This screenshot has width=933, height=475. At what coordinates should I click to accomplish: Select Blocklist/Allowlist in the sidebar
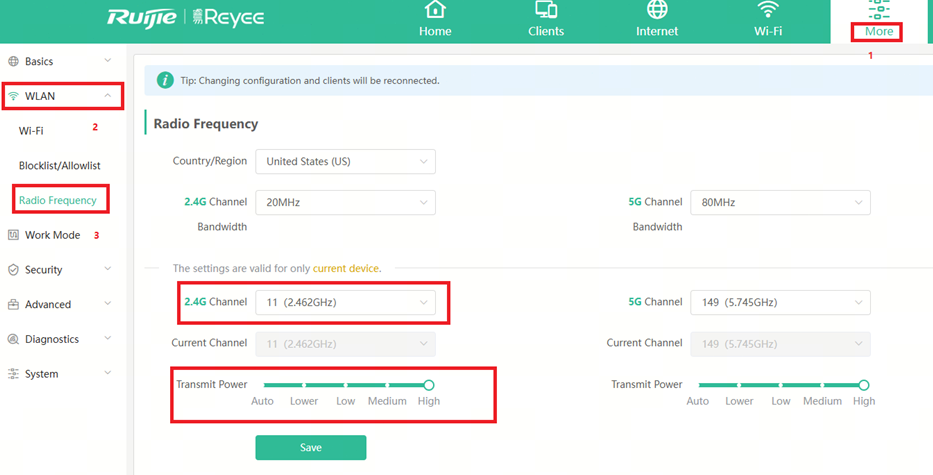60,166
